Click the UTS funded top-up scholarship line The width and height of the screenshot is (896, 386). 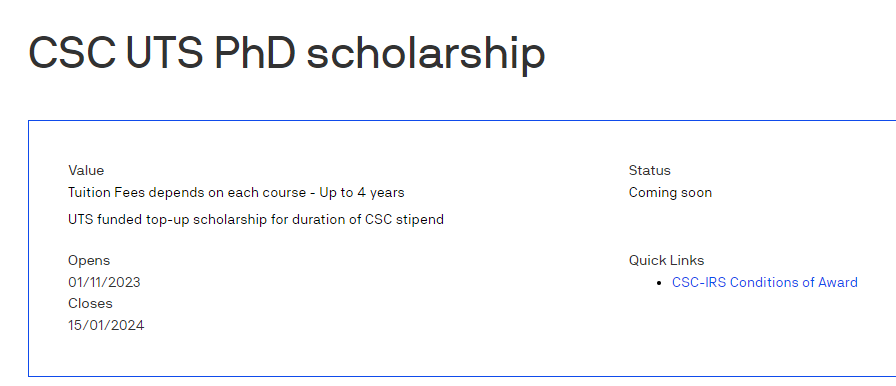[255, 219]
